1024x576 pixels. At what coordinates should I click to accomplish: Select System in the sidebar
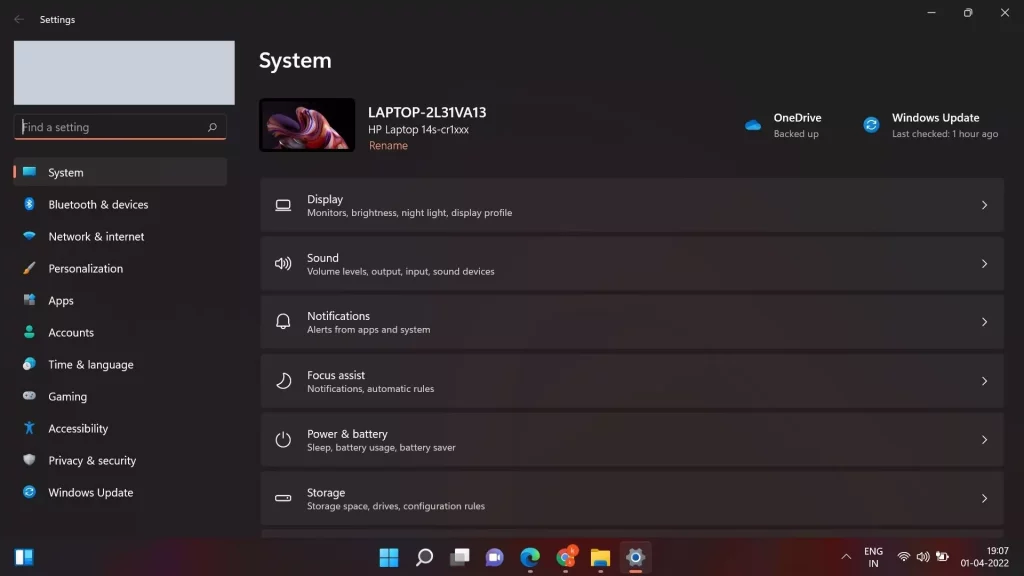tap(120, 172)
